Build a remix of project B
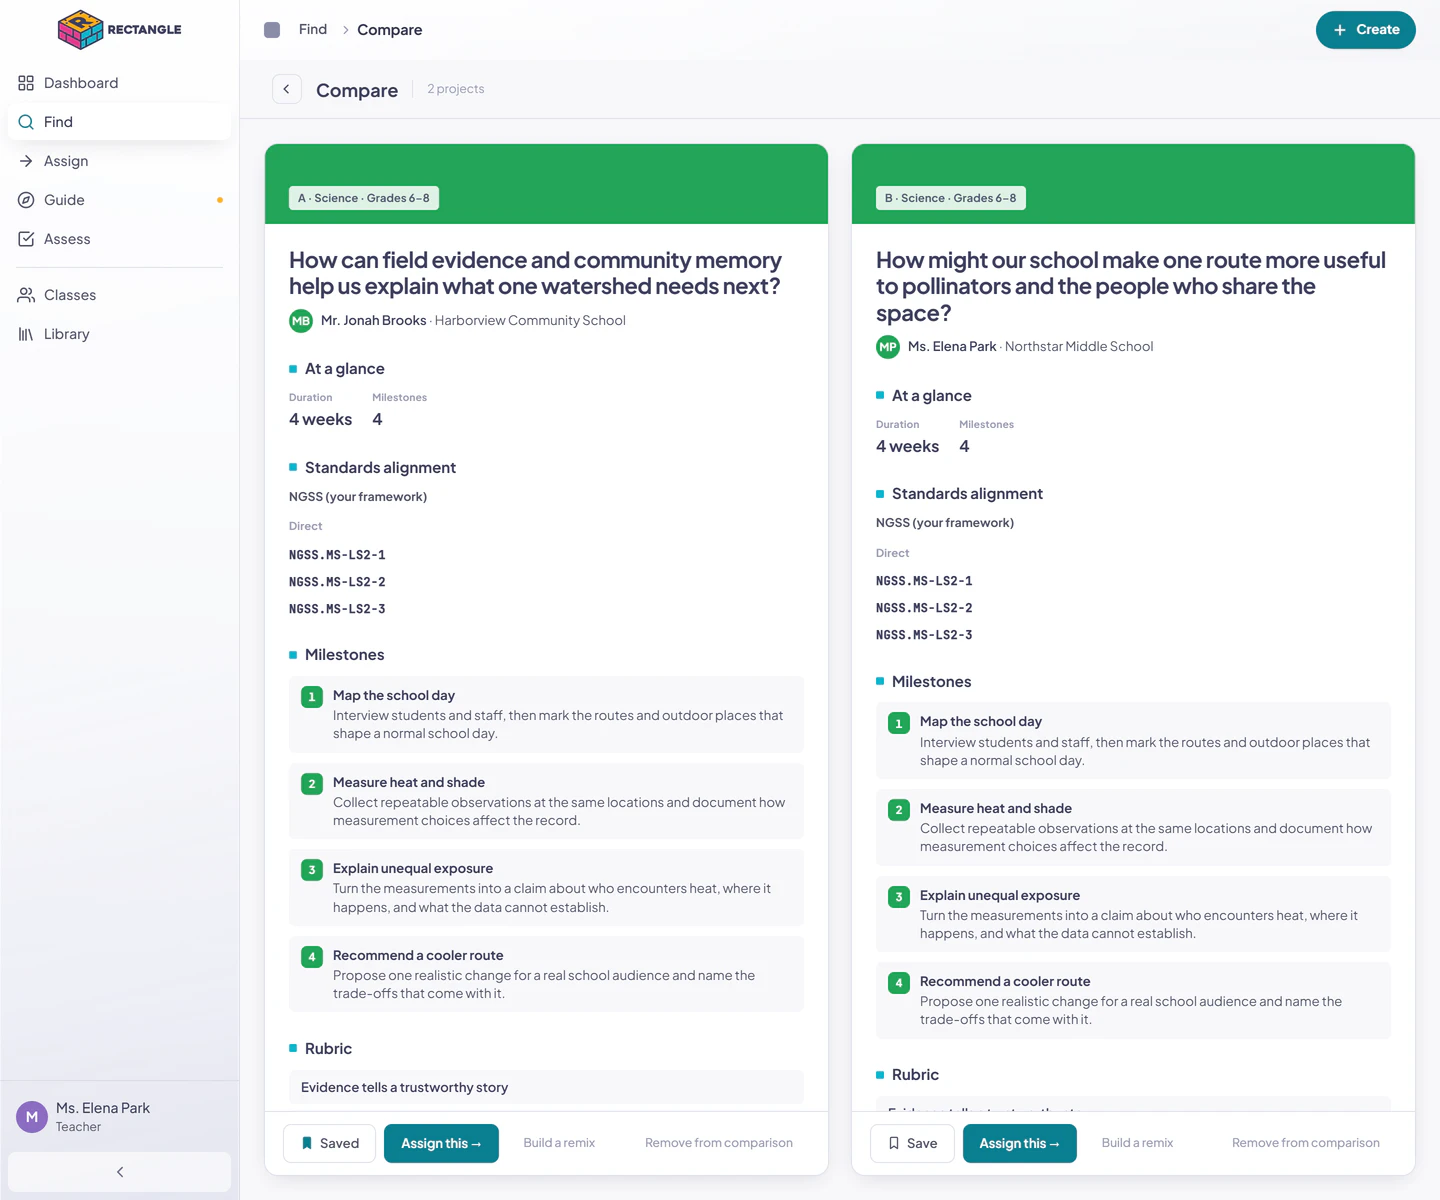This screenshot has height=1200, width=1440. (1137, 1143)
